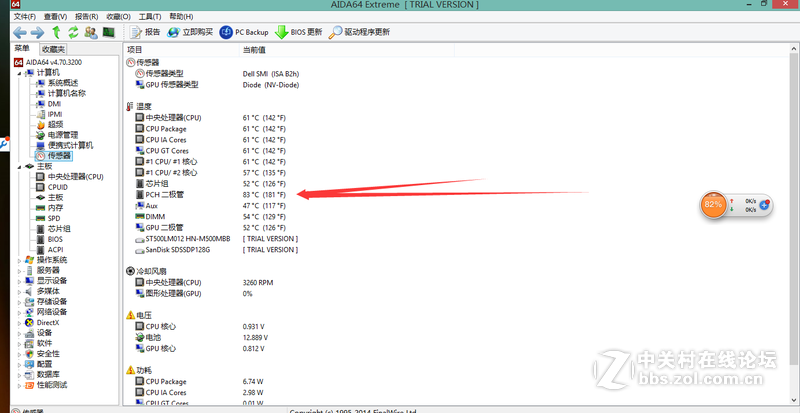
Task: Click 立即购买 buy now button
Action: click(190, 32)
